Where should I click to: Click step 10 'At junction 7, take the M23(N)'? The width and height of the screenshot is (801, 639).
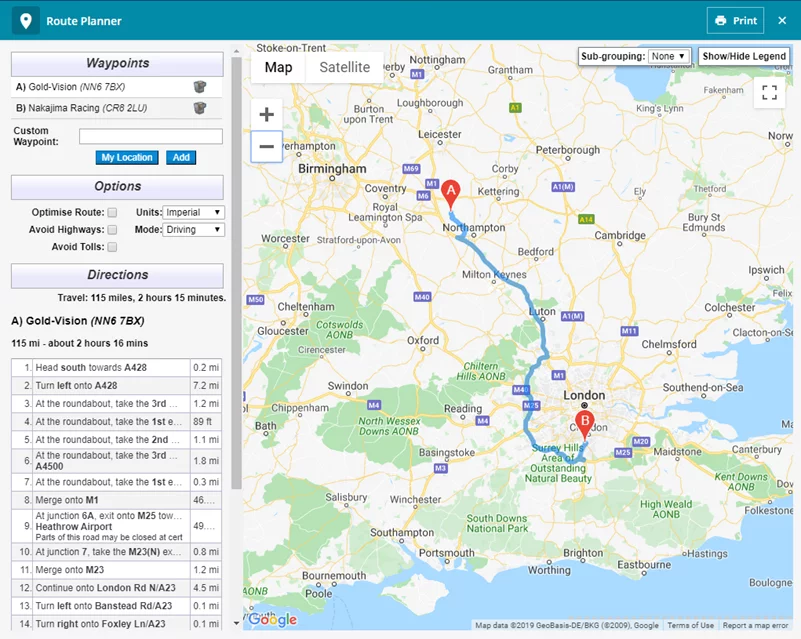point(116,552)
